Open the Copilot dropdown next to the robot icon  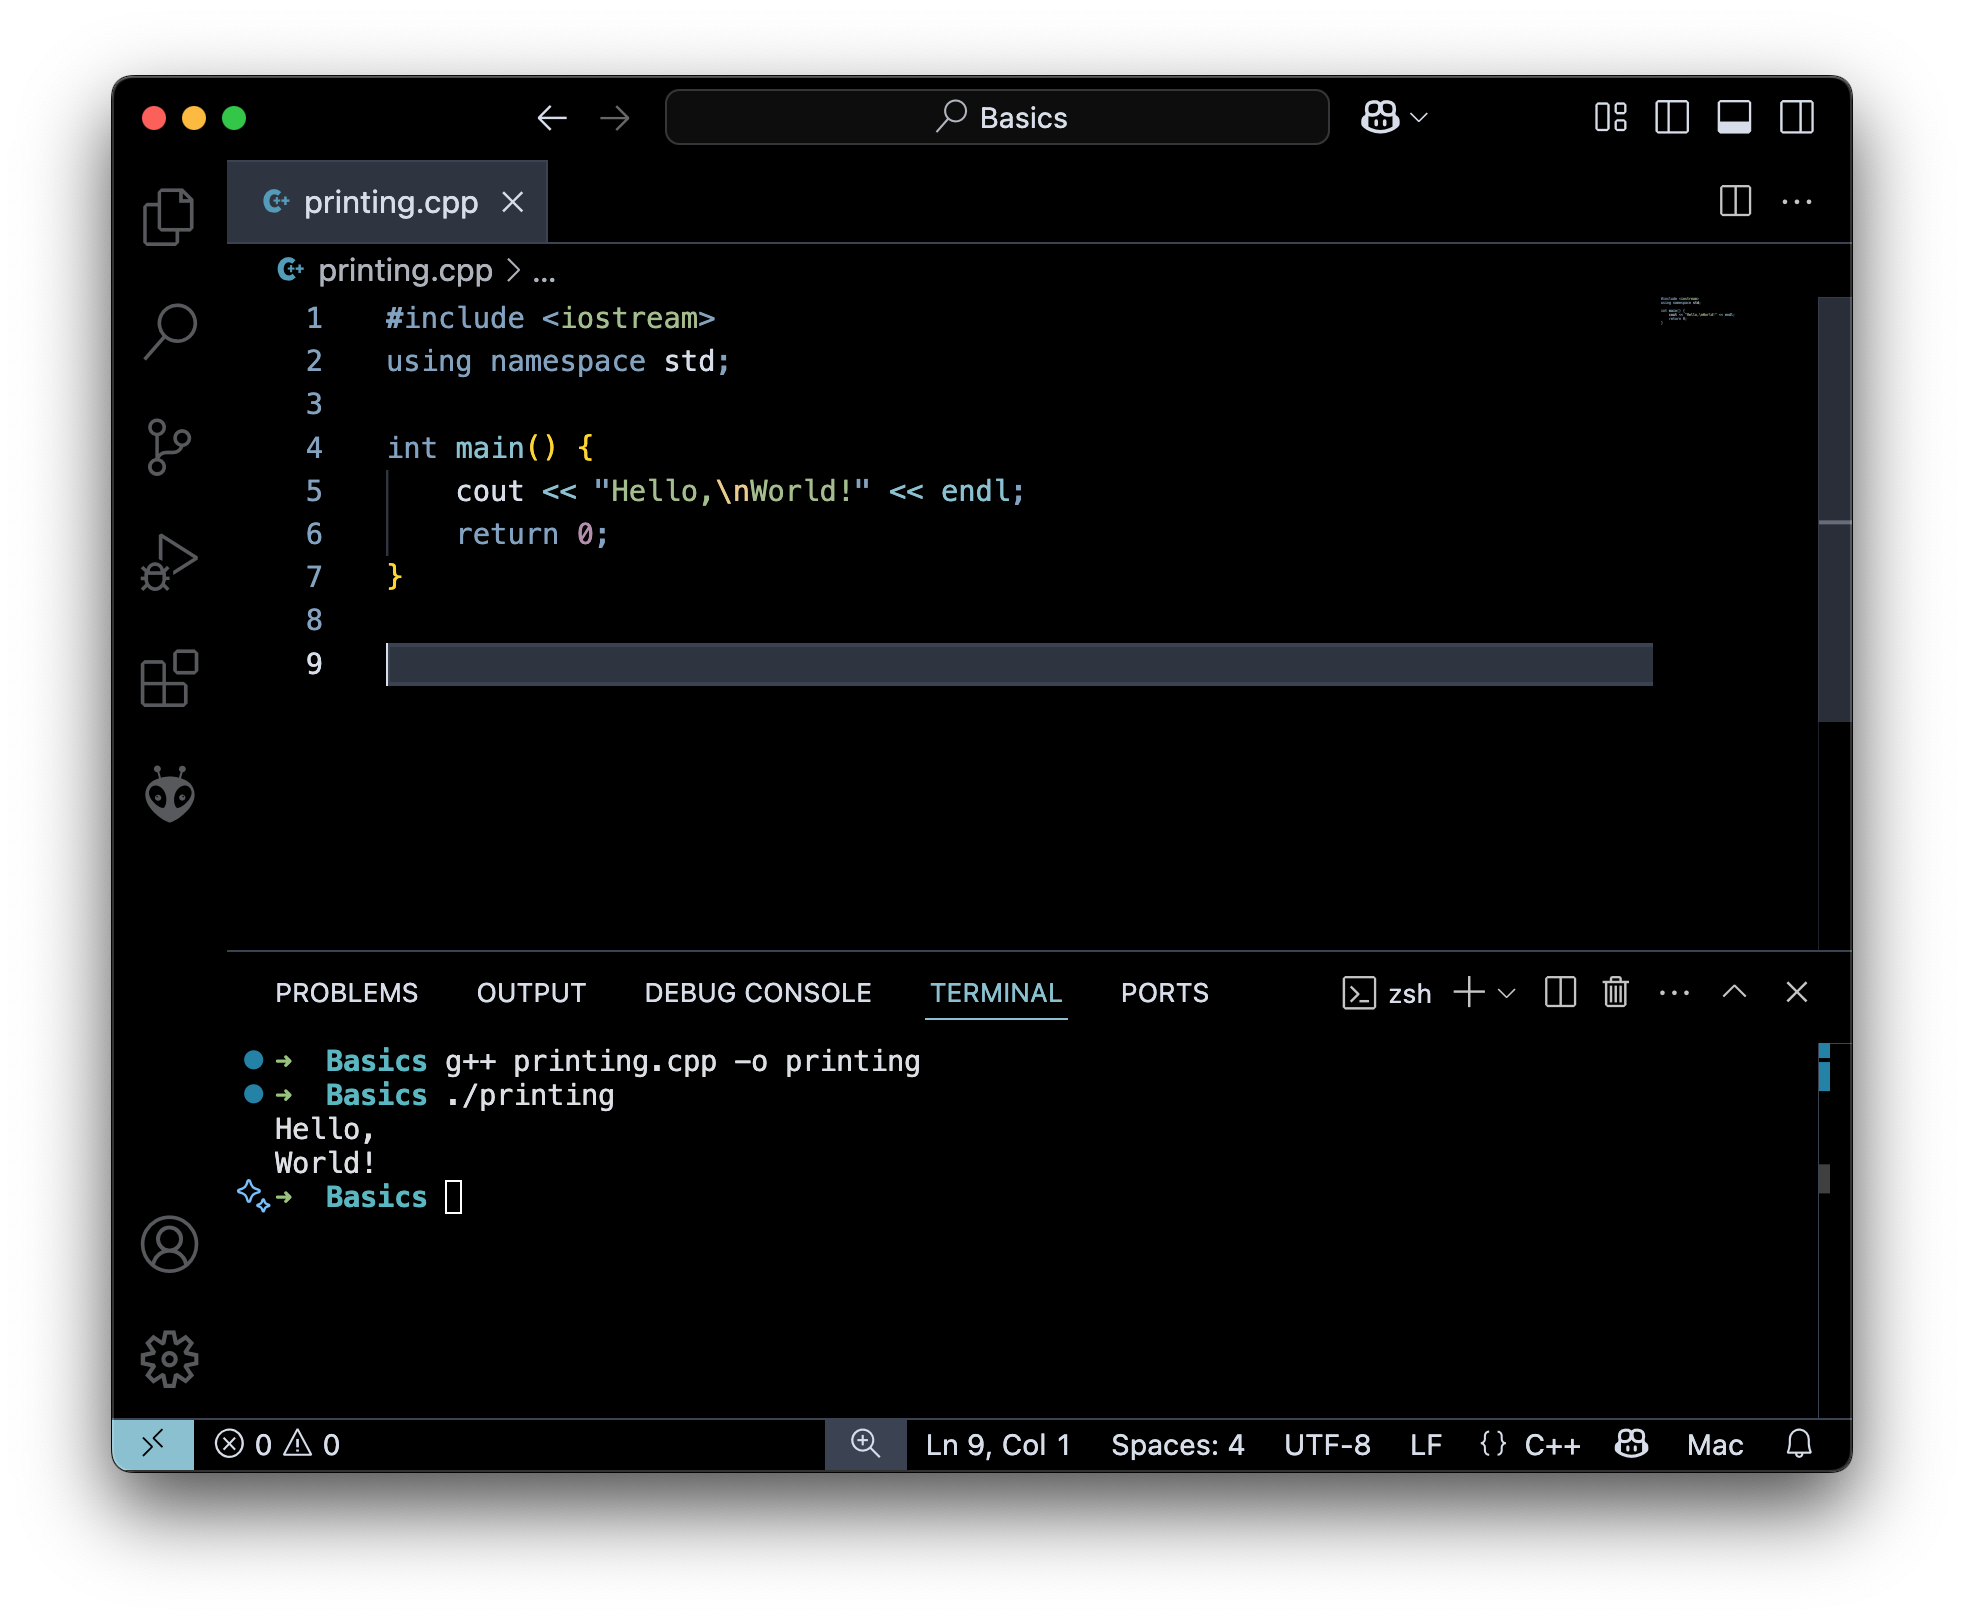[1418, 117]
